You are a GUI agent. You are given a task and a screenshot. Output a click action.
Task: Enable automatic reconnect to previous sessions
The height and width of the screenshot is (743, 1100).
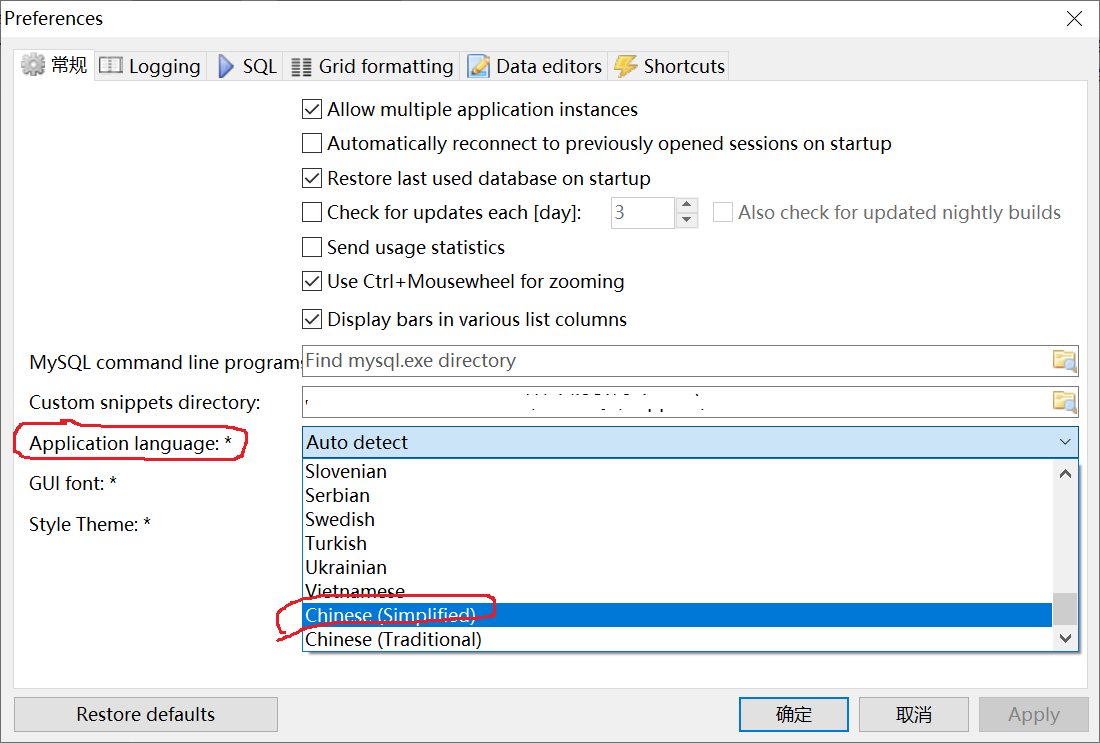pos(311,143)
